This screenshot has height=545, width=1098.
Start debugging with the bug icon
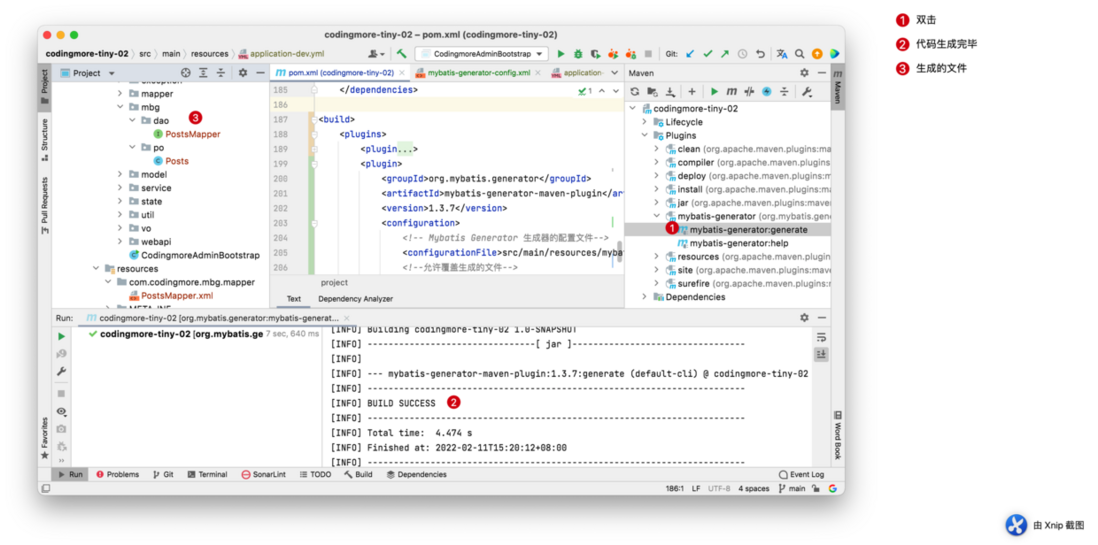tap(578, 54)
